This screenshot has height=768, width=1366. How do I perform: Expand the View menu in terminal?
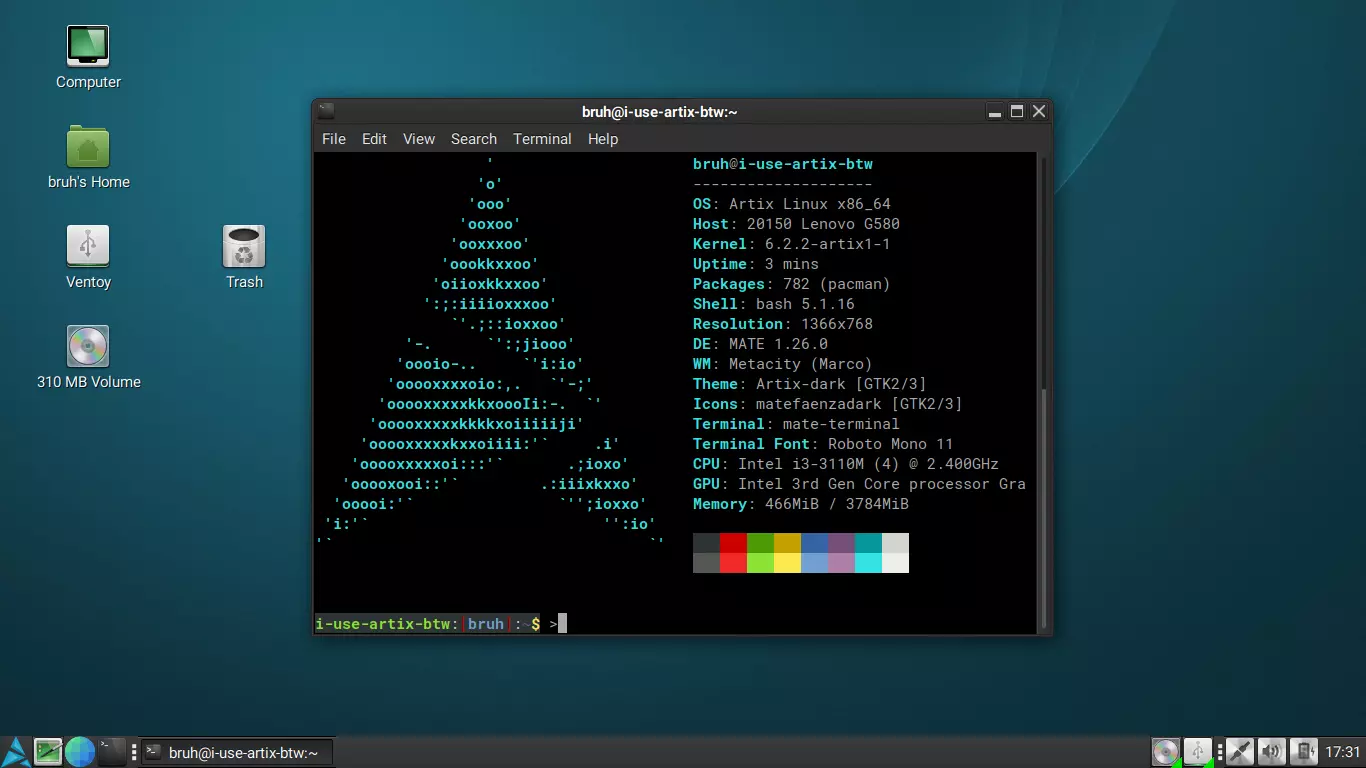pyautogui.click(x=419, y=139)
